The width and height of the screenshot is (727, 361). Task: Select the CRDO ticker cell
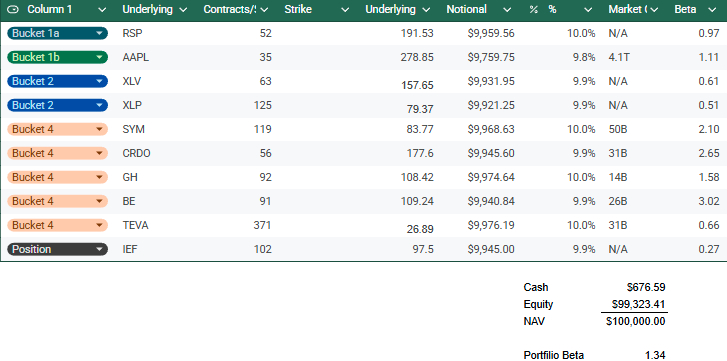pos(136,153)
